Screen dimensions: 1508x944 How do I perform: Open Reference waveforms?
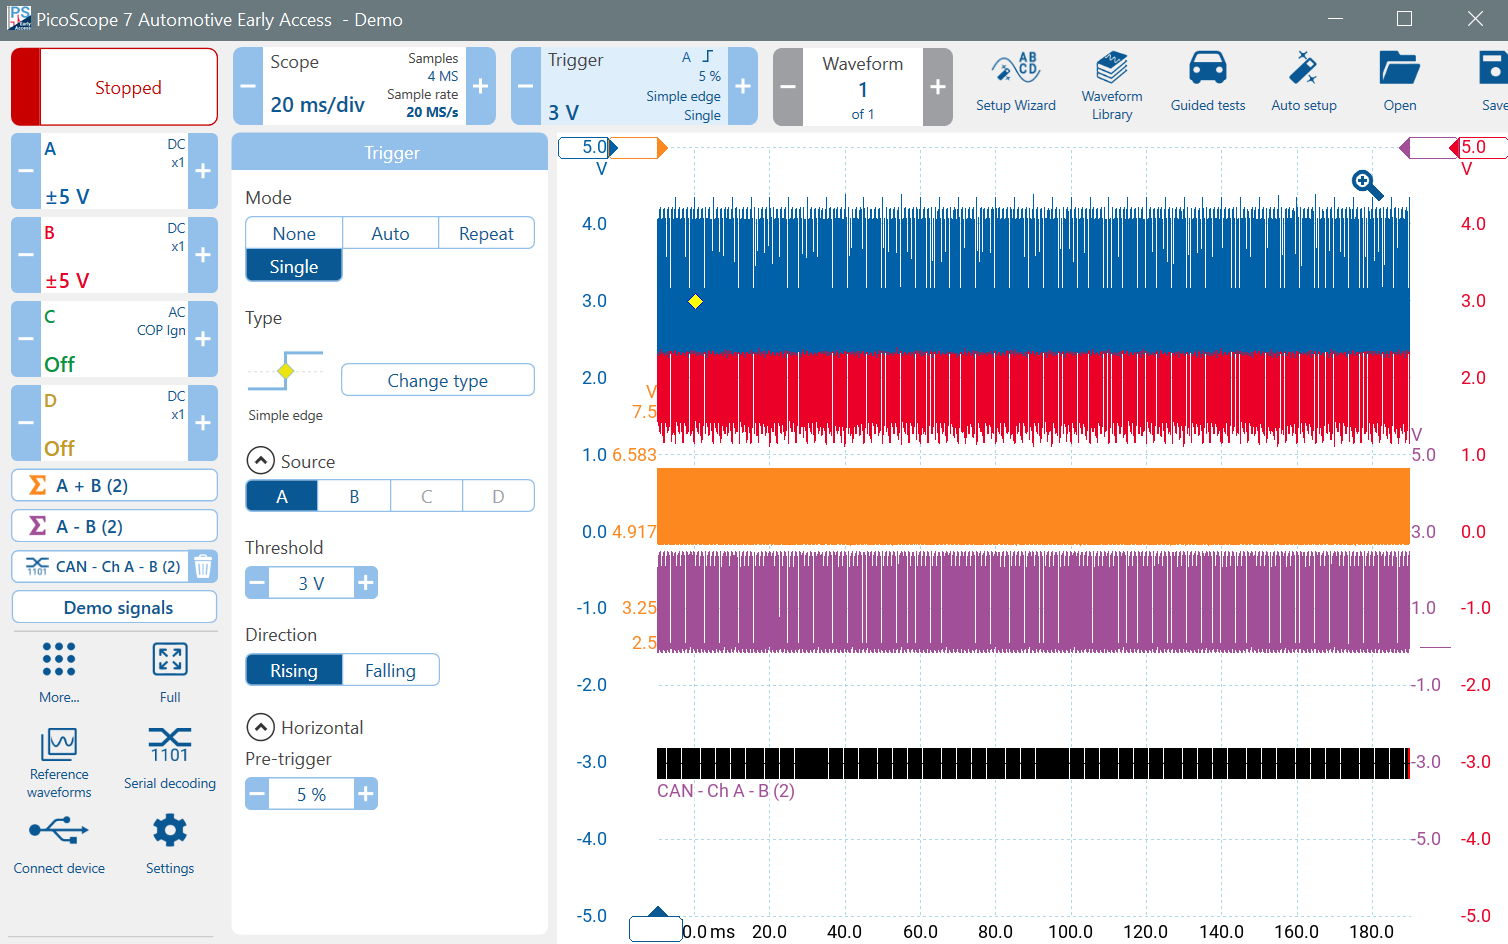(x=59, y=763)
